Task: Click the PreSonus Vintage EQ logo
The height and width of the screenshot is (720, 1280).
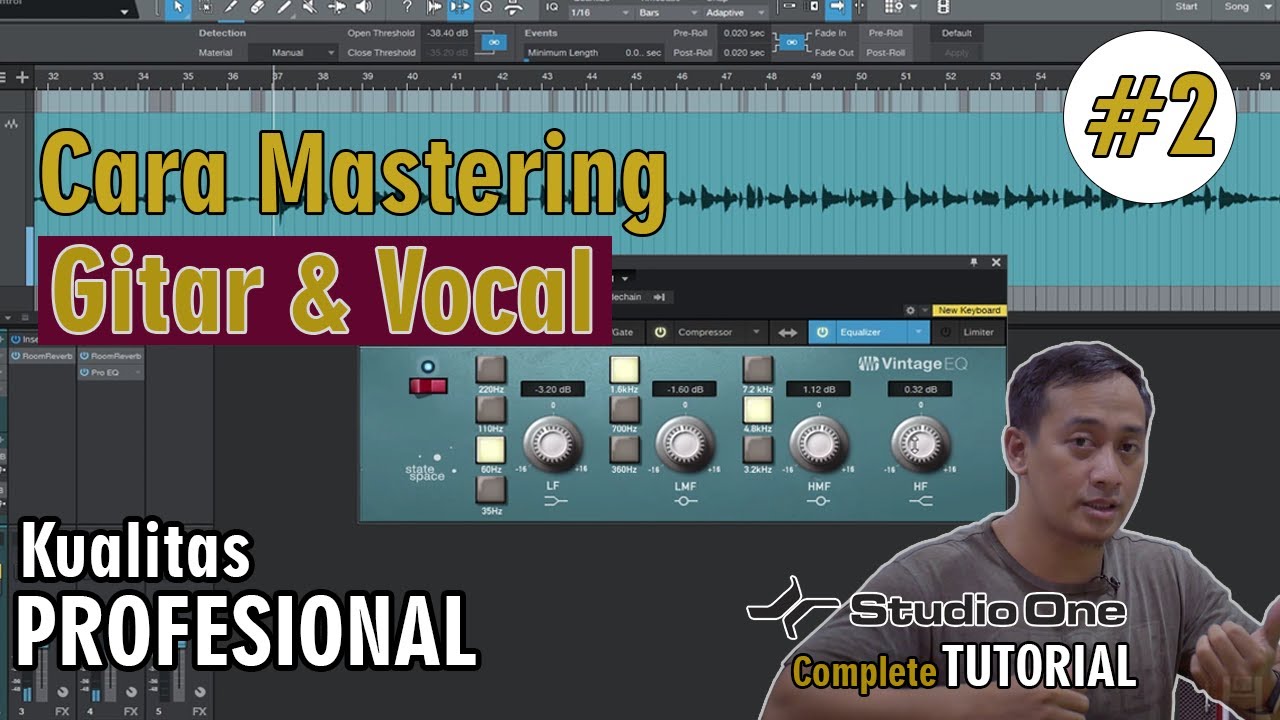Action: pos(914,364)
